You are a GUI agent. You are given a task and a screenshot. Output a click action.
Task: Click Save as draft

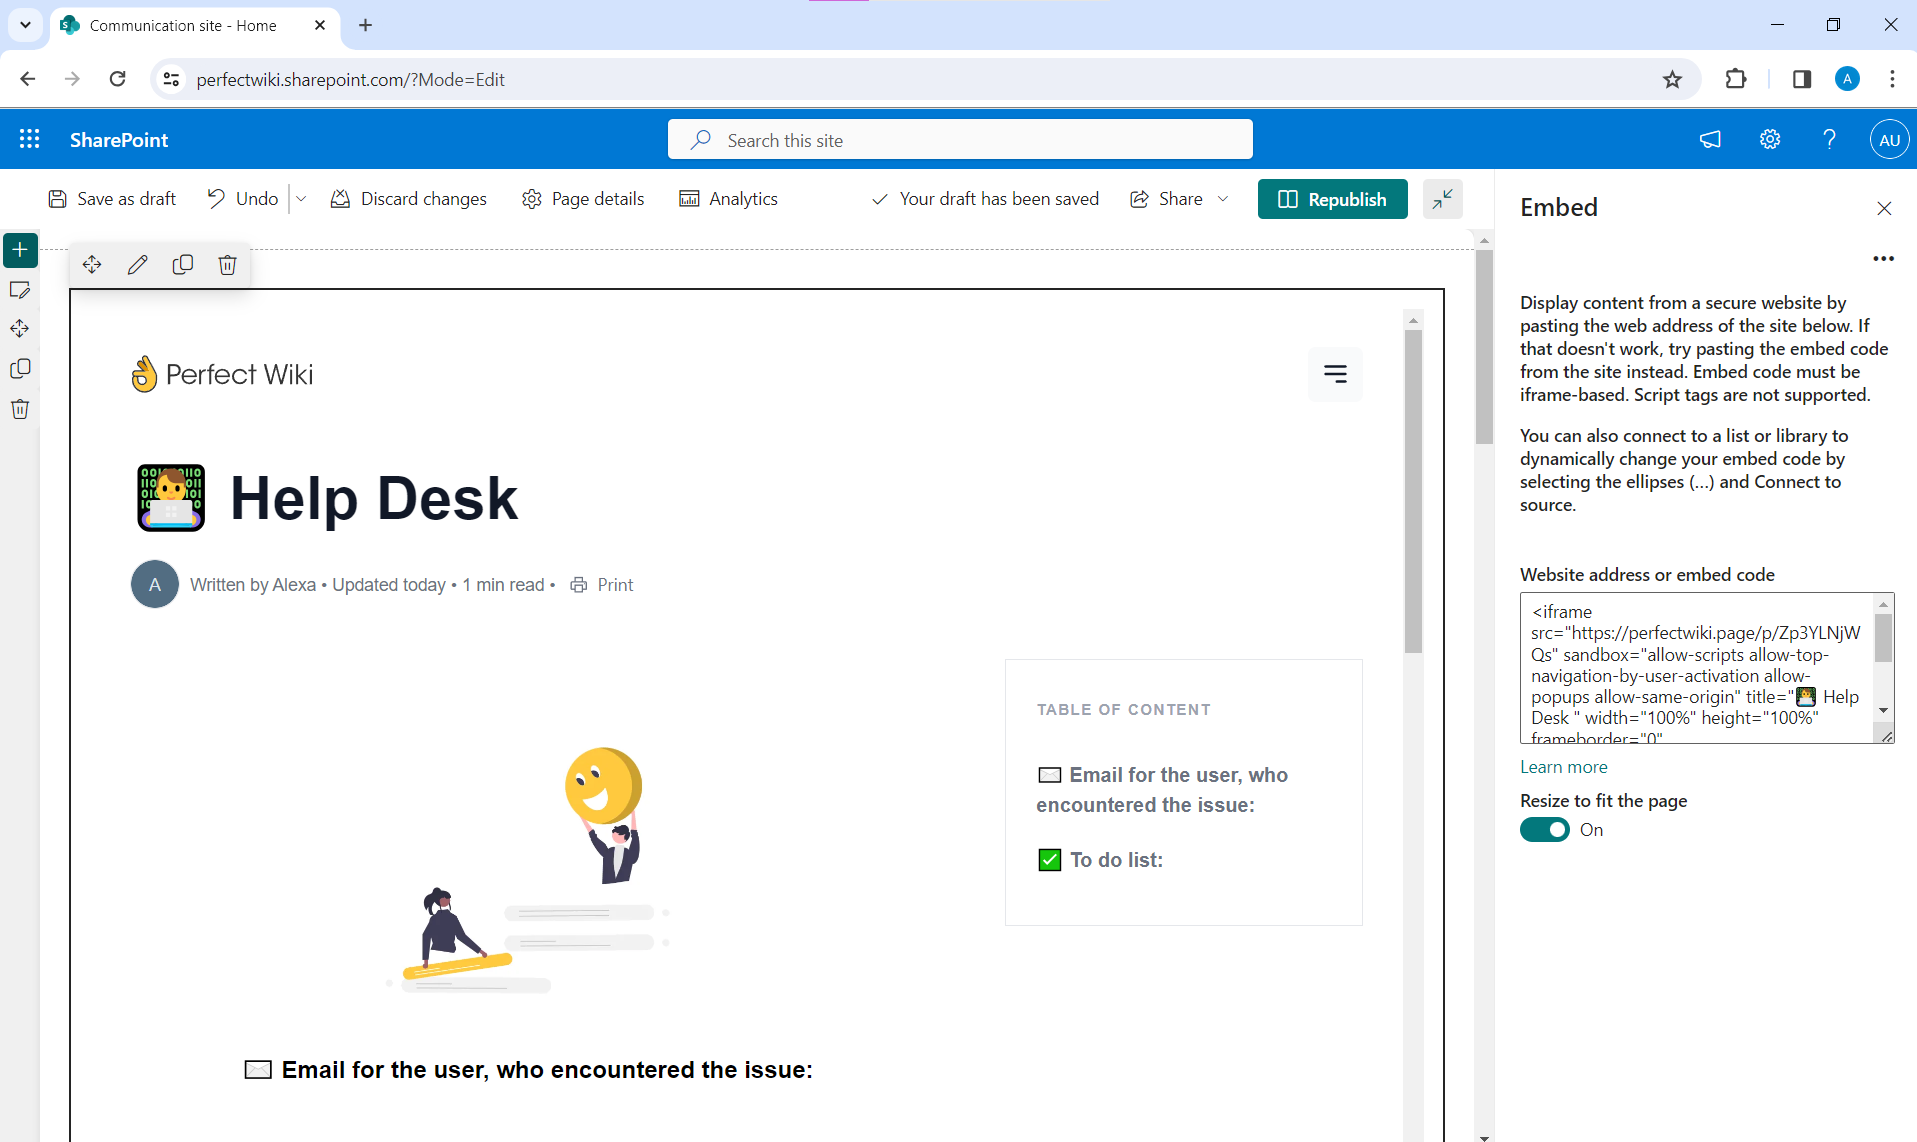(112, 199)
